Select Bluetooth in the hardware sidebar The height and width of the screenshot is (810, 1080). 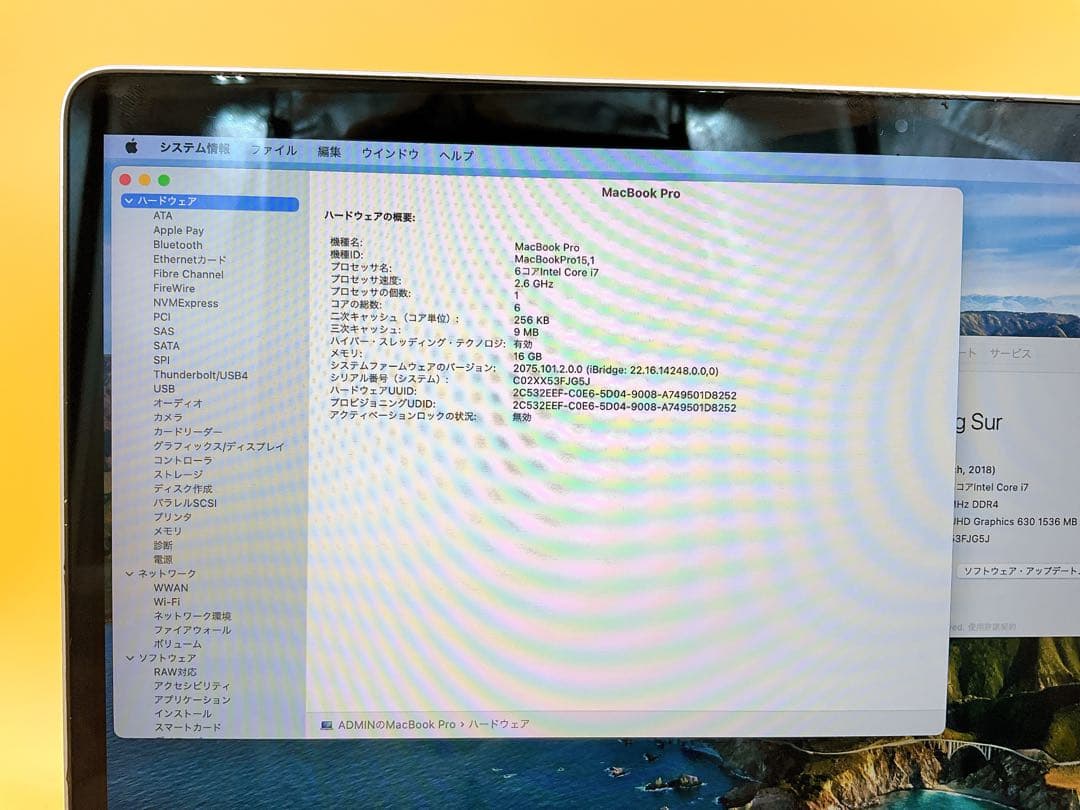coord(175,244)
